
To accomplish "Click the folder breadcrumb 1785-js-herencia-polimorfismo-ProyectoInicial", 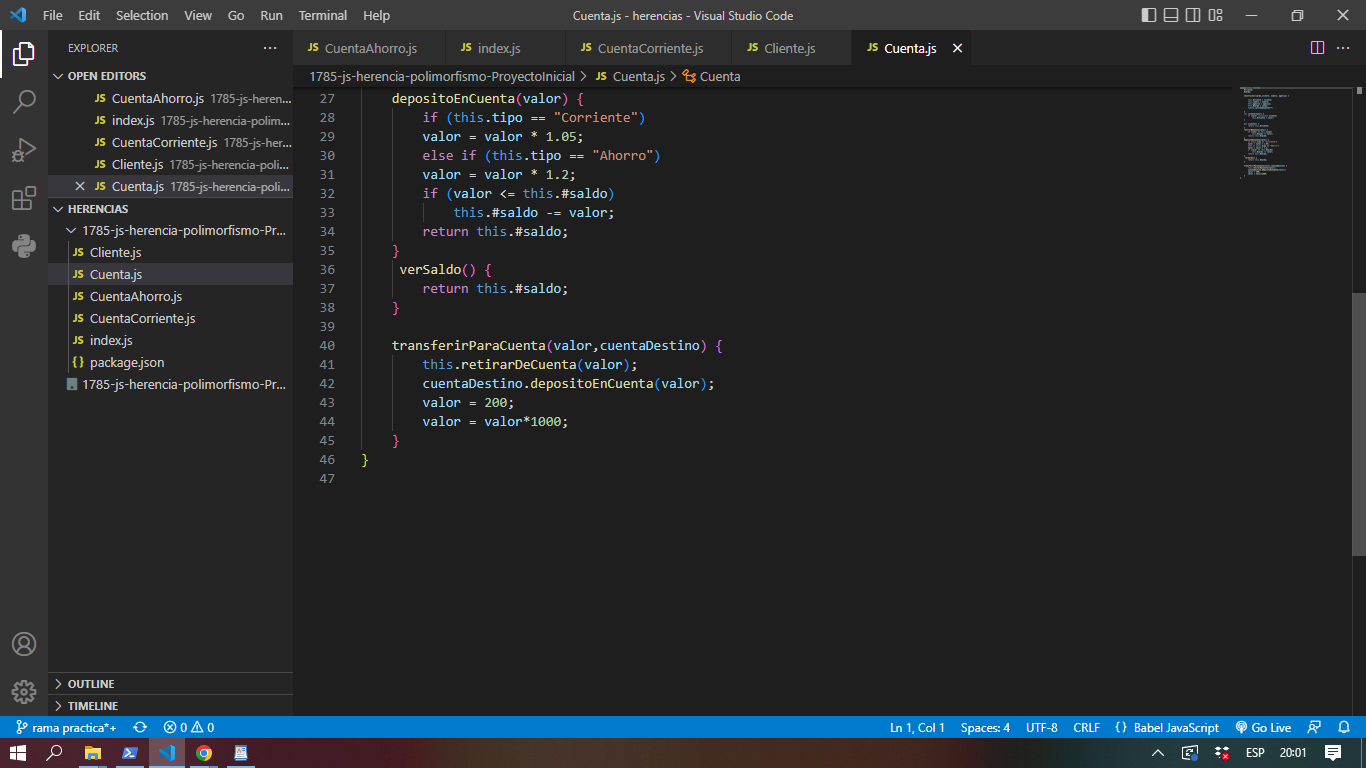I will [x=442, y=76].
